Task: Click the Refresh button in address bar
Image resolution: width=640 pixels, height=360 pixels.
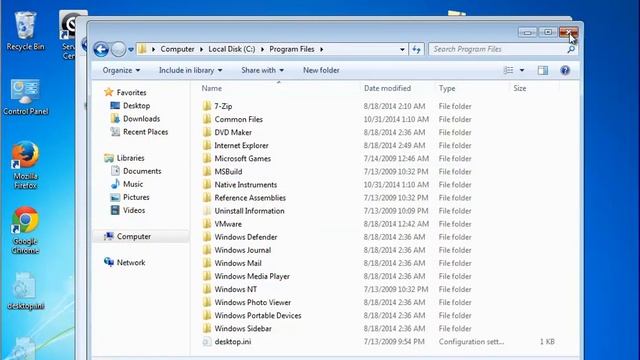Action: (x=416, y=49)
